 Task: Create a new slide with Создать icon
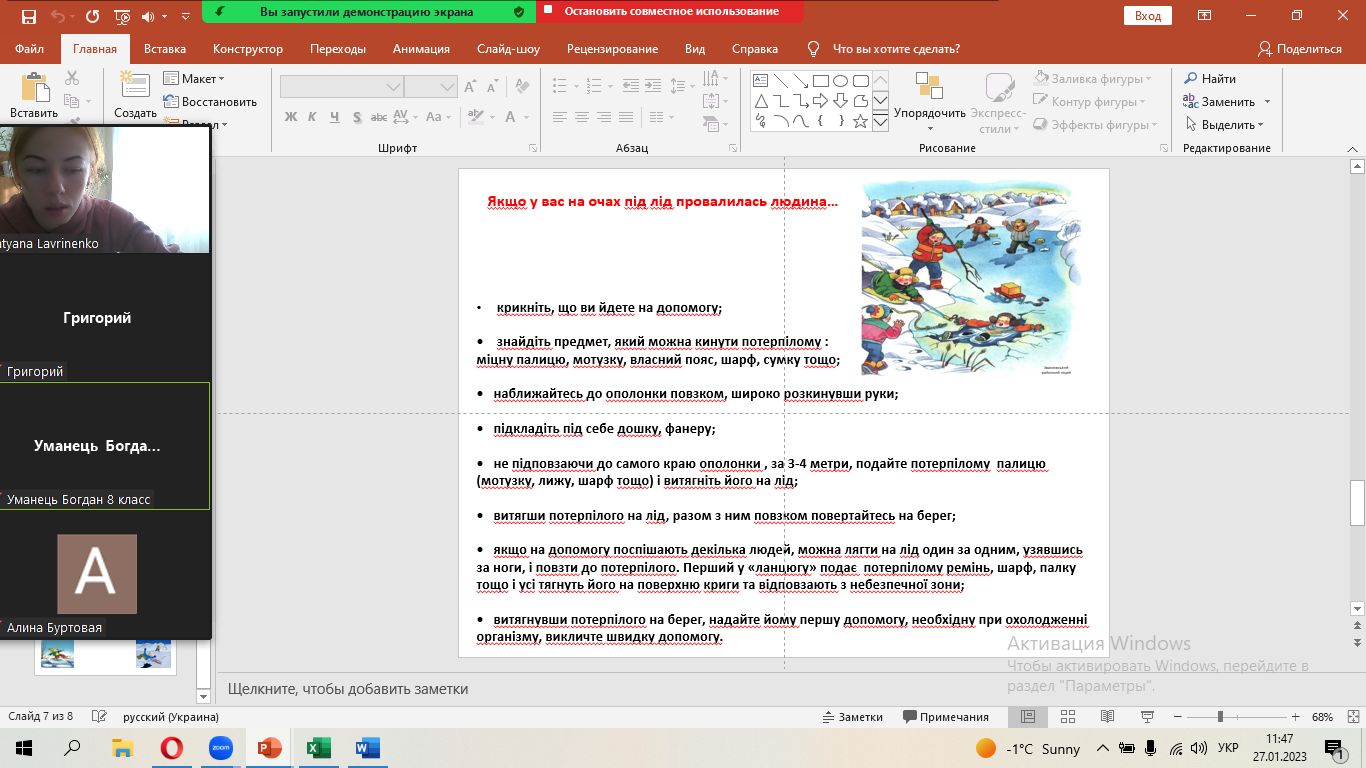pos(134,88)
